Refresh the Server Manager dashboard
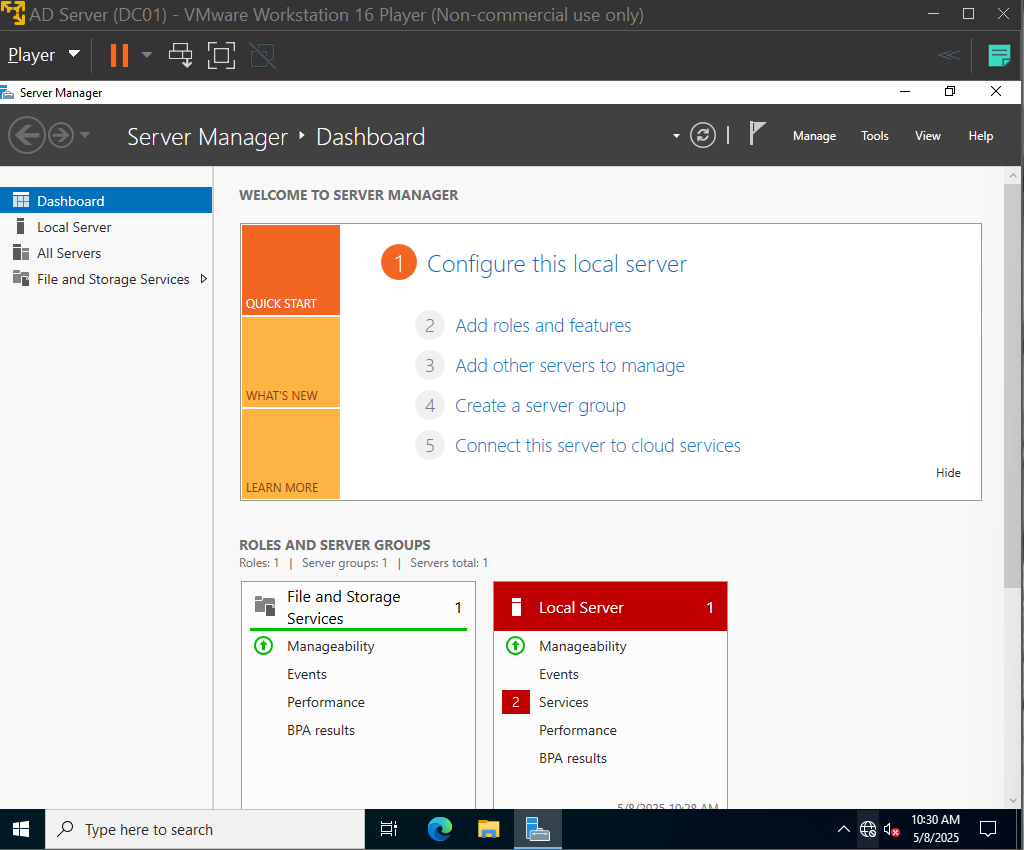Screen dimensions: 1024x850 coord(703,136)
